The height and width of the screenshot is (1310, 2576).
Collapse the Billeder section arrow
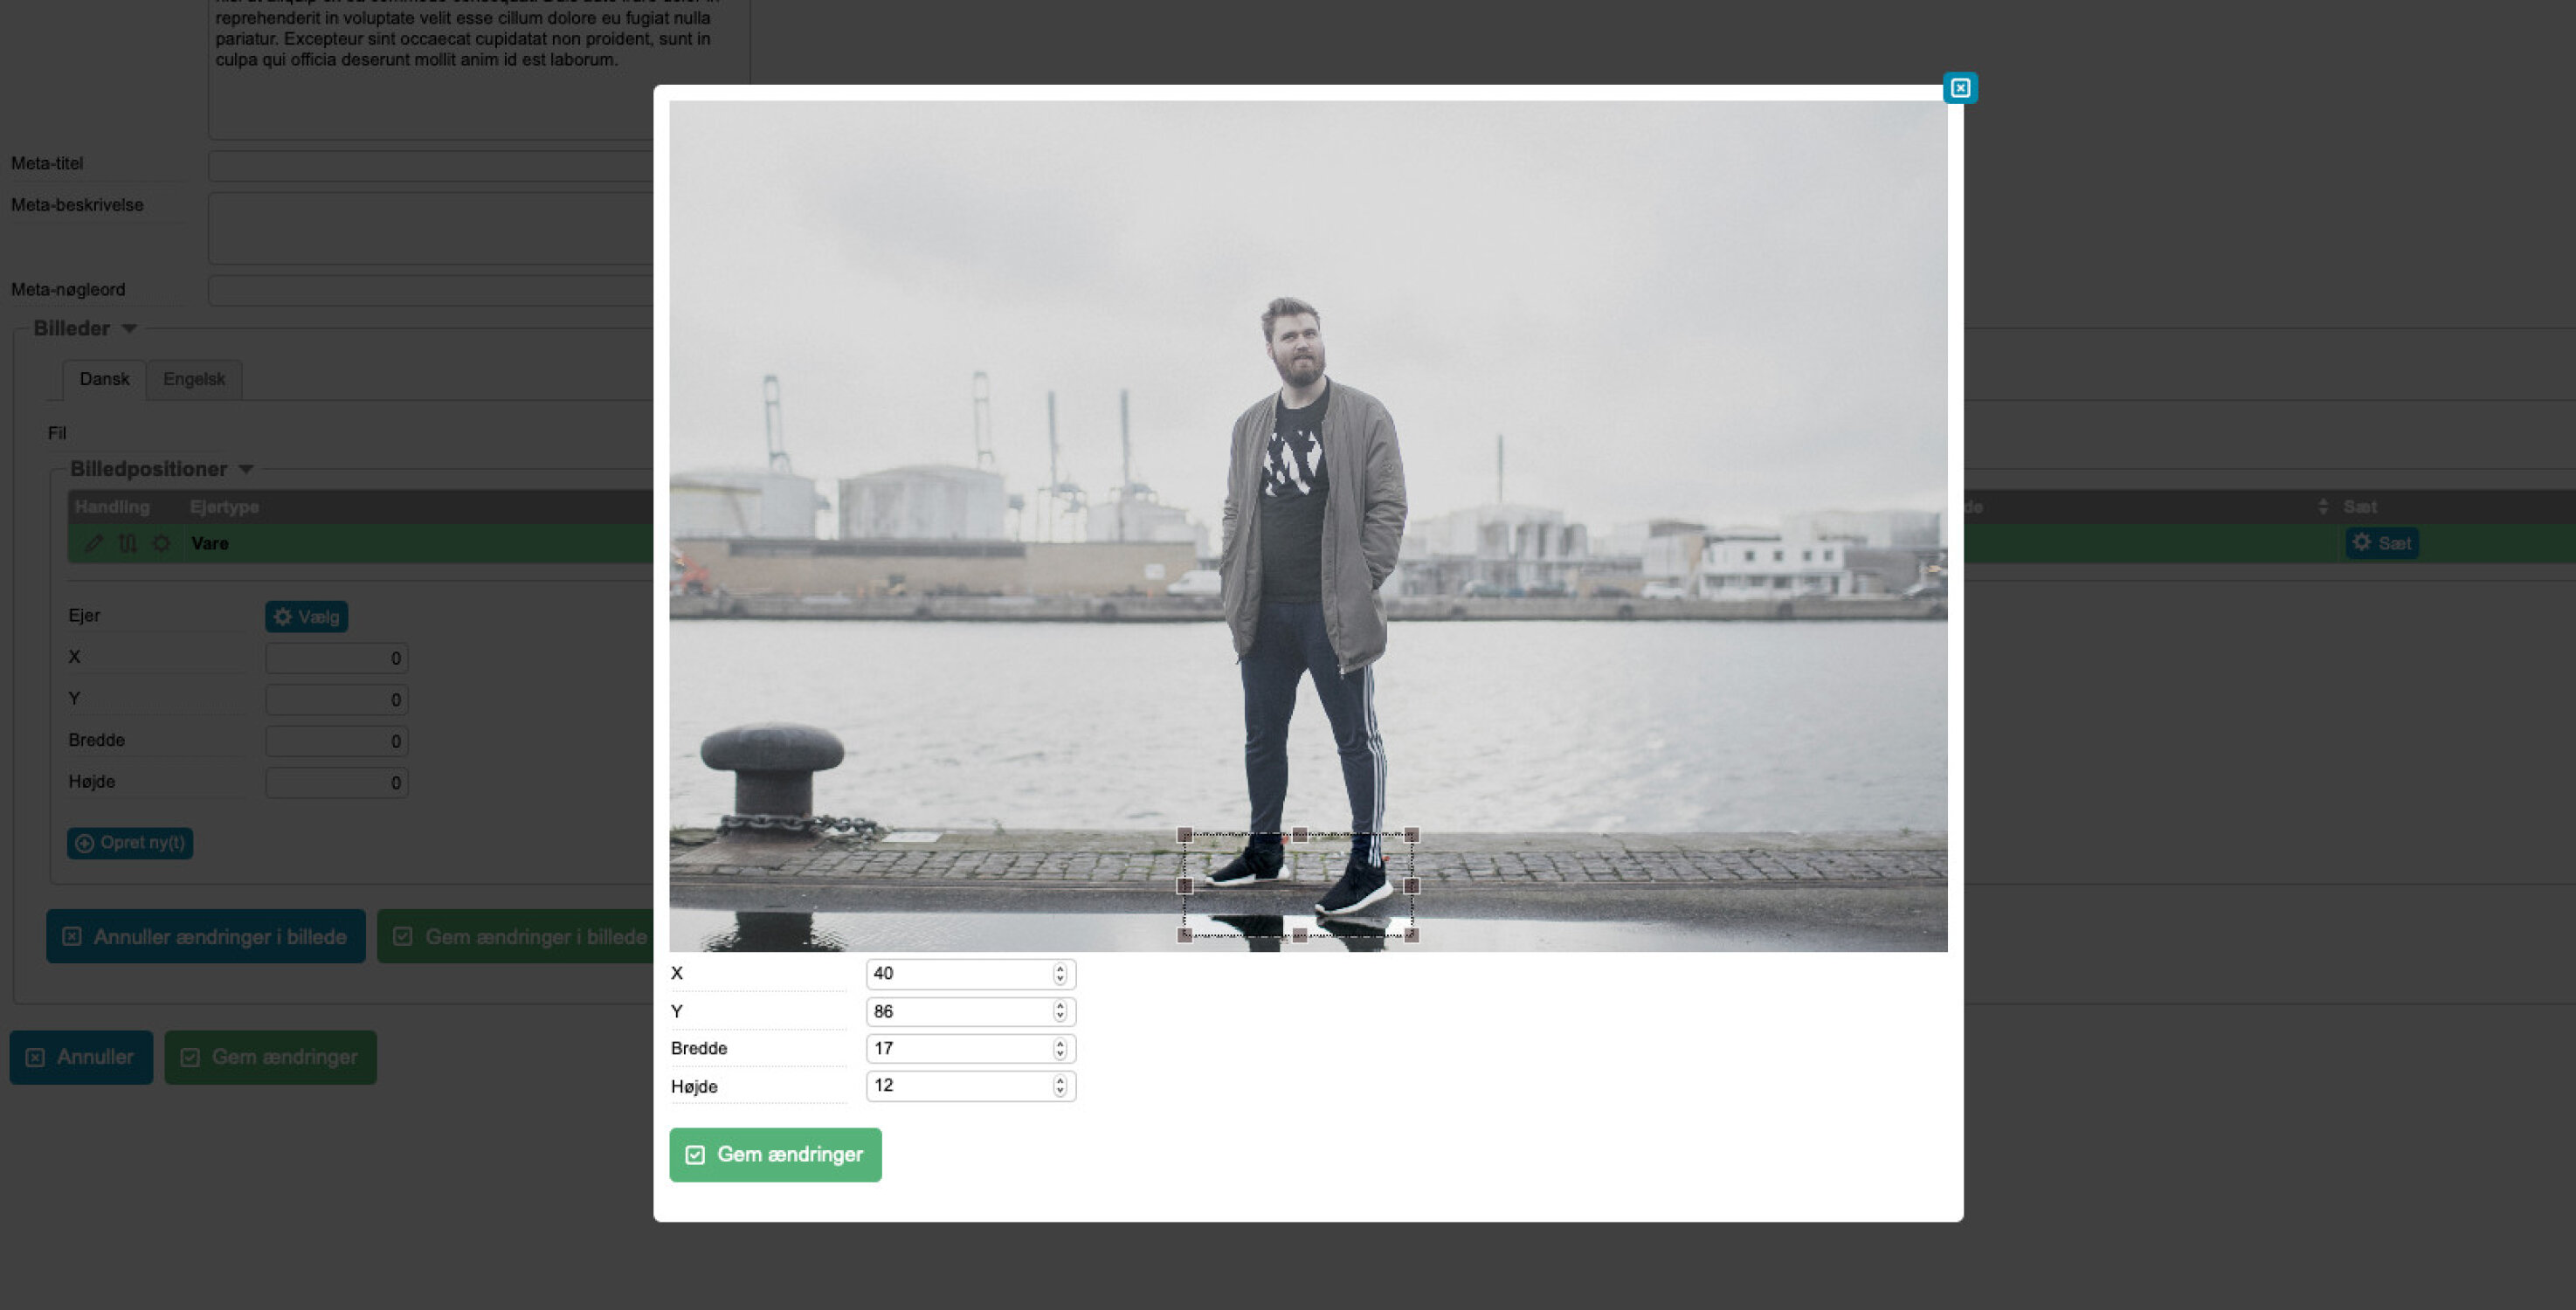[x=129, y=329]
